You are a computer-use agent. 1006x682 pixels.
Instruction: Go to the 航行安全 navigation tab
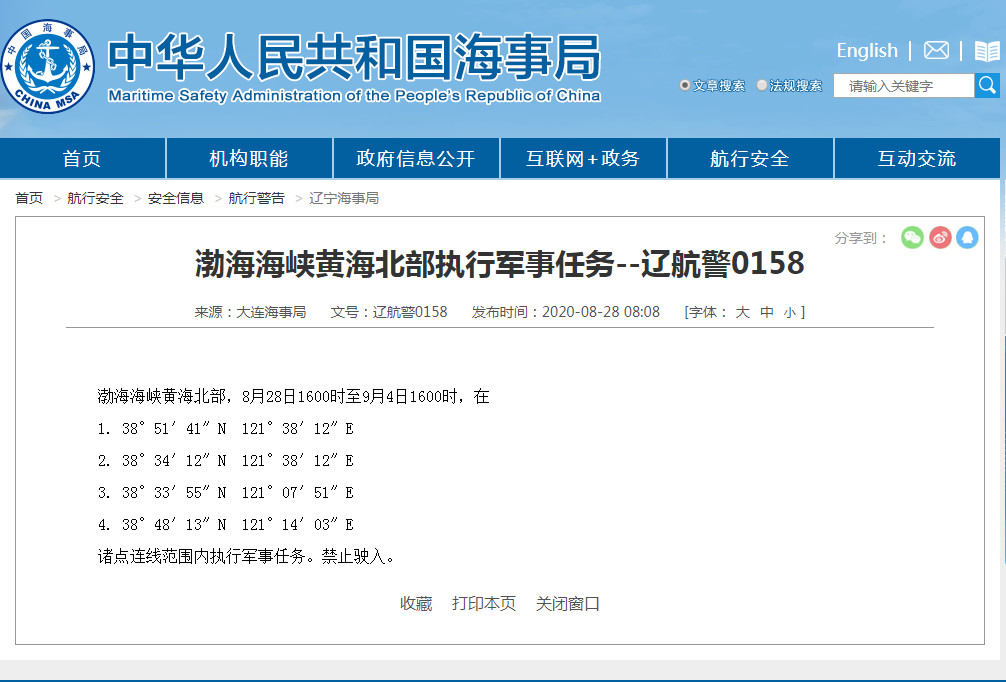[x=749, y=159]
